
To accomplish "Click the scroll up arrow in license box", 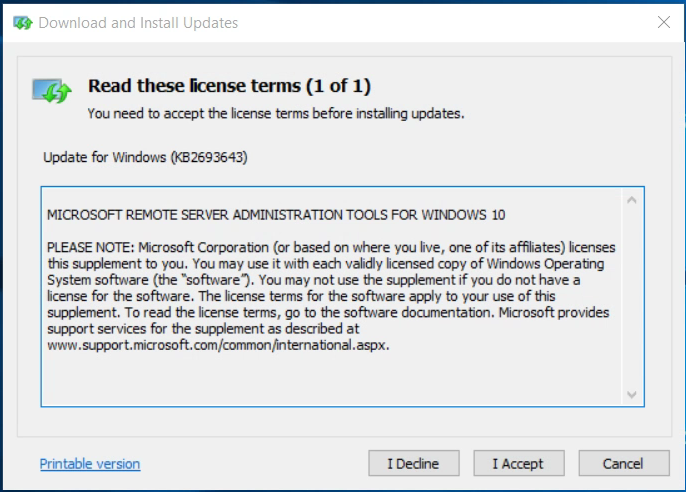I will [631, 200].
